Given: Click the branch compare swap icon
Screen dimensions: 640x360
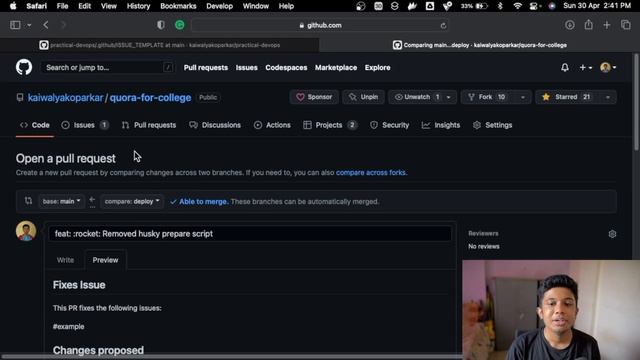Looking at the screenshot, I should pos(28,201).
